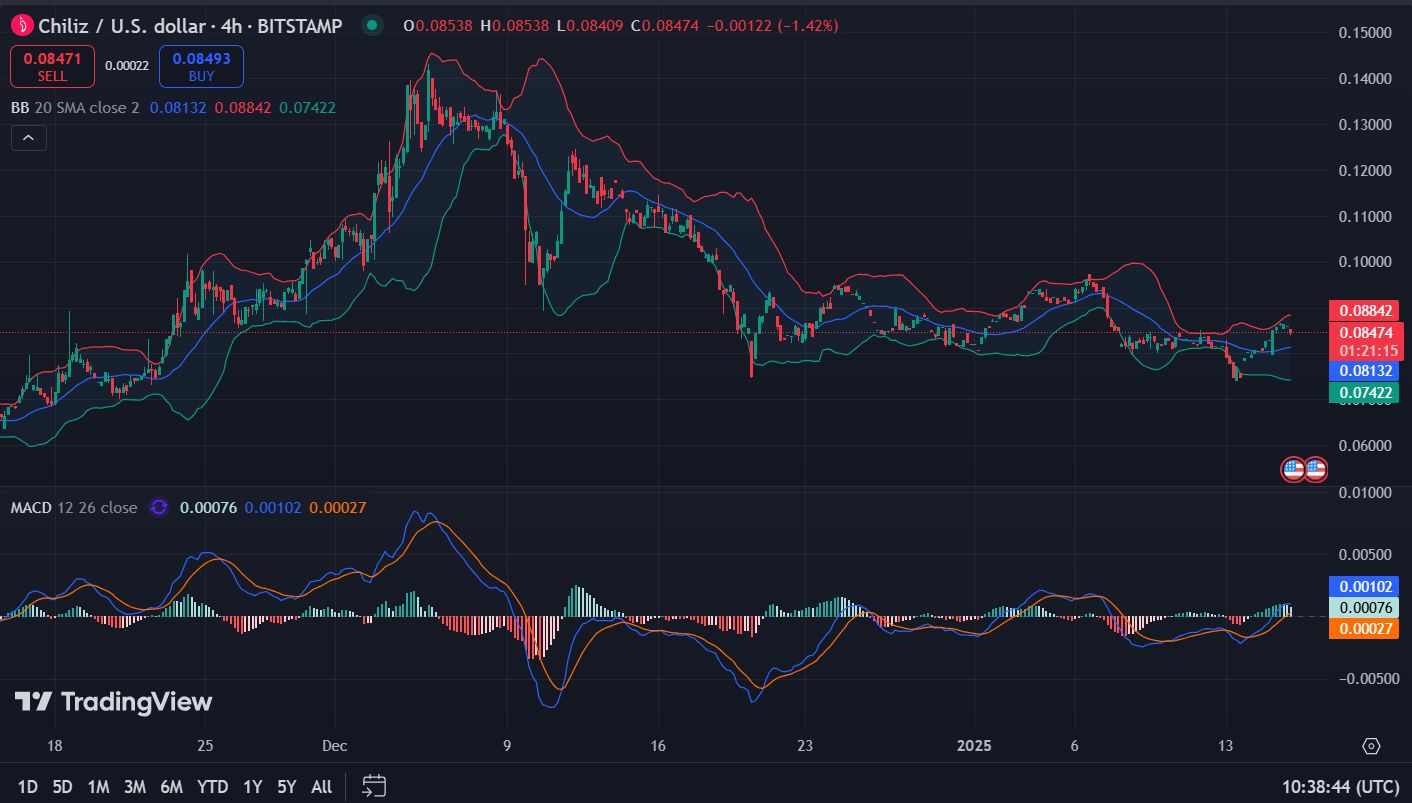Click the 23 date on time axis

point(806,746)
